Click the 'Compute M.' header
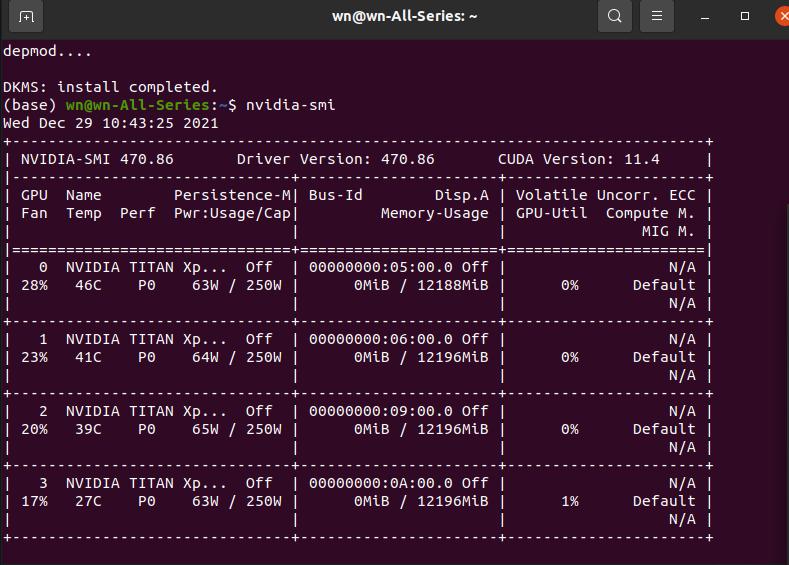The height and width of the screenshot is (565, 789). click(650, 213)
